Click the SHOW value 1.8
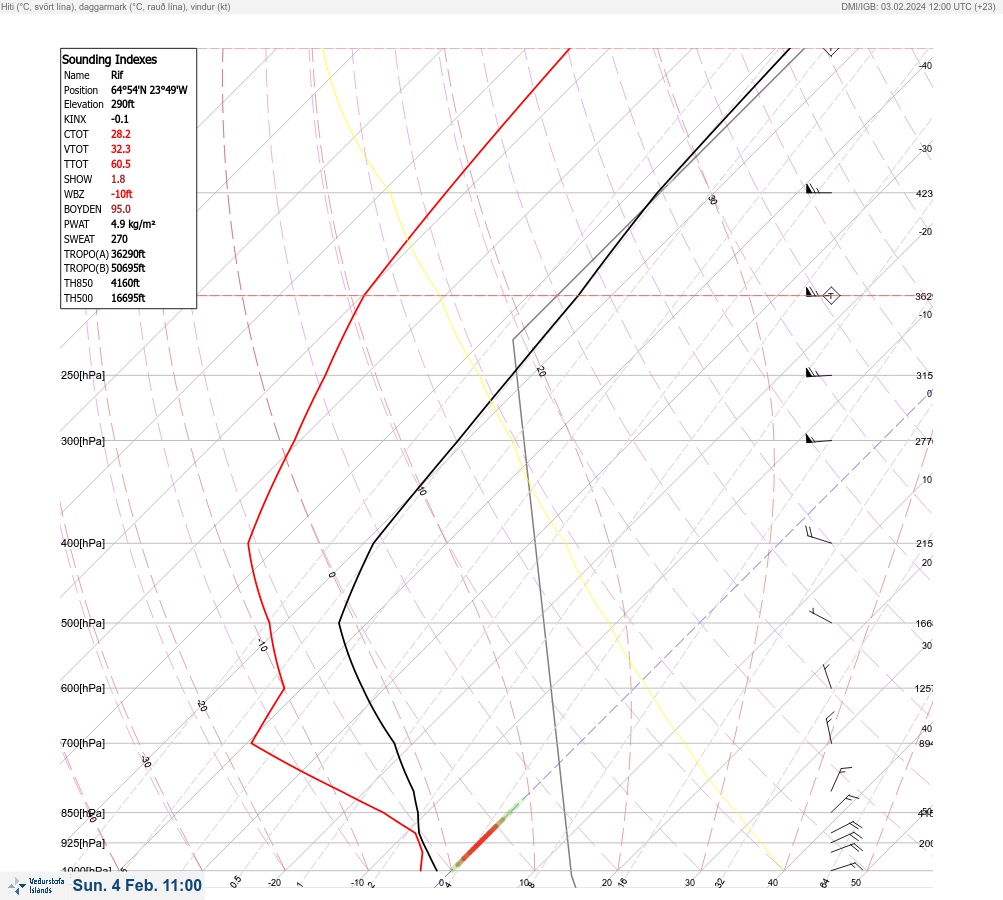This screenshot has height=900, width=1003. click(118, 179)
